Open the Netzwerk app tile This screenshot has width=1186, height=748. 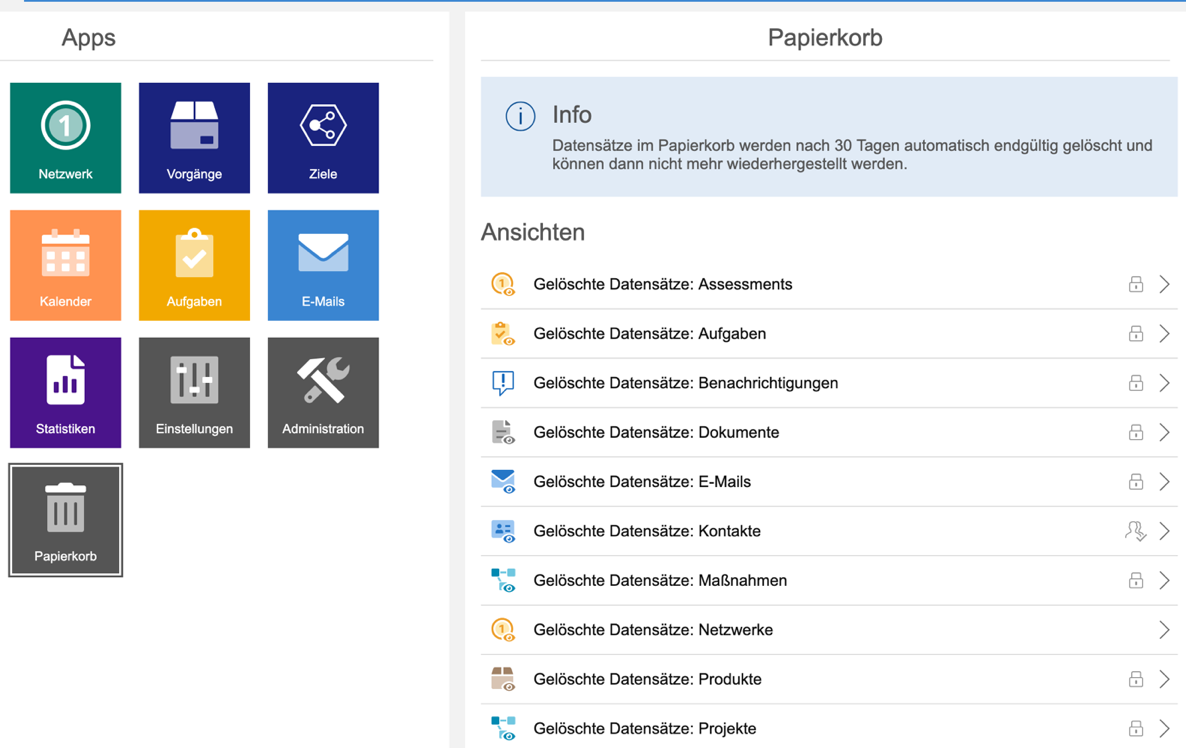66,138
